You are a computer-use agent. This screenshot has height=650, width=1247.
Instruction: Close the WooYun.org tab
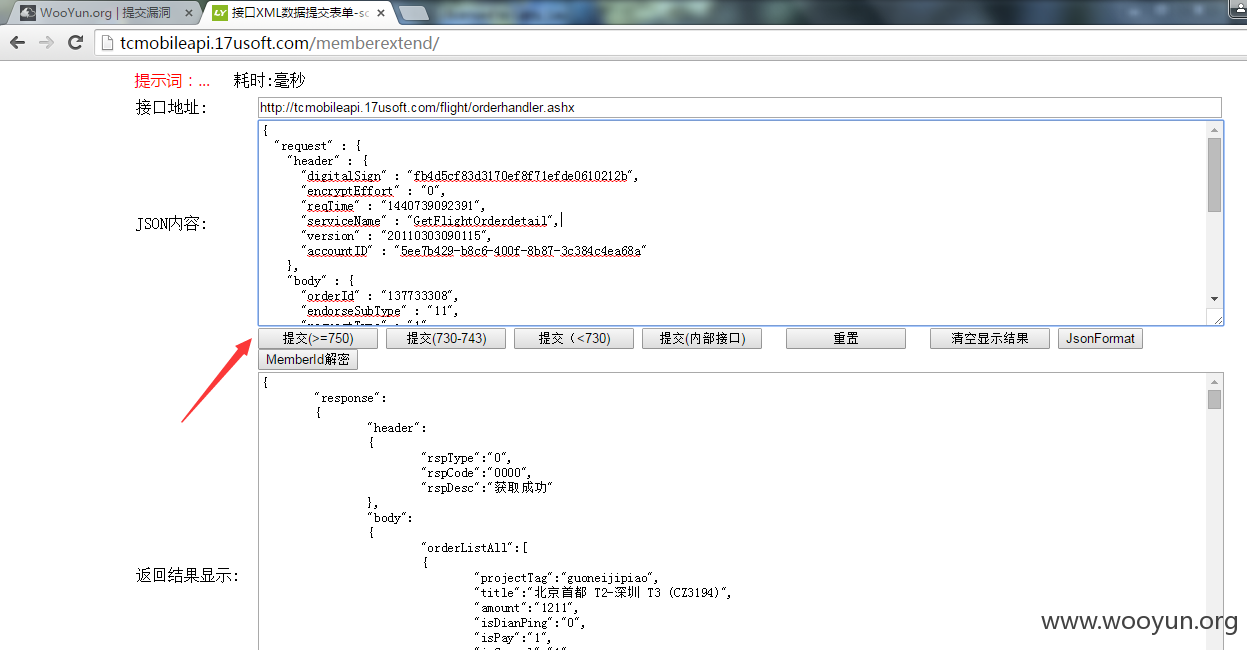pos(189,13)
